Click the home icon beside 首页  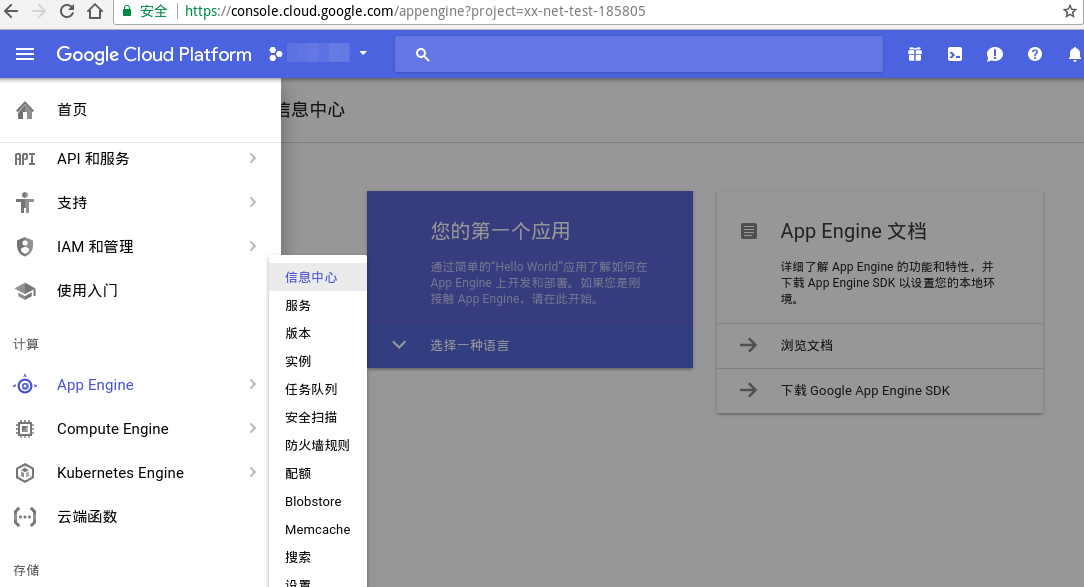pos(25,110)
